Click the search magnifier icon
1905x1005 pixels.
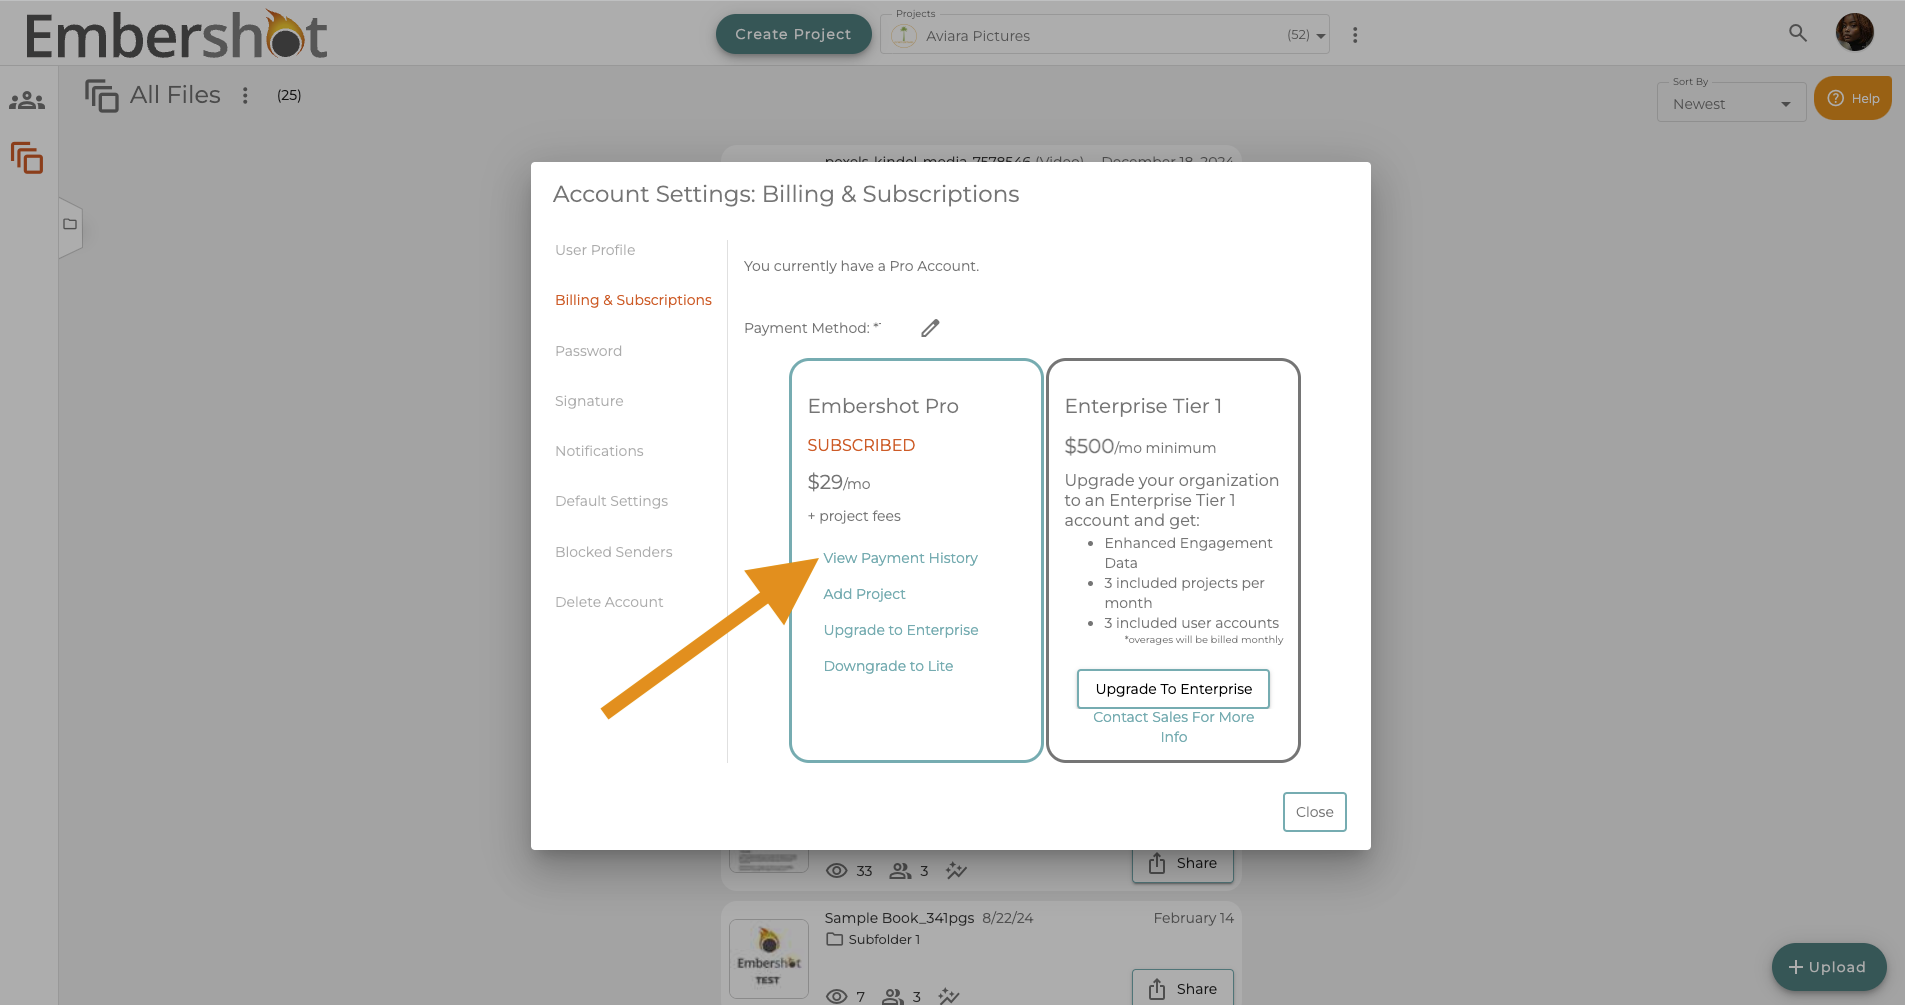1798,33
